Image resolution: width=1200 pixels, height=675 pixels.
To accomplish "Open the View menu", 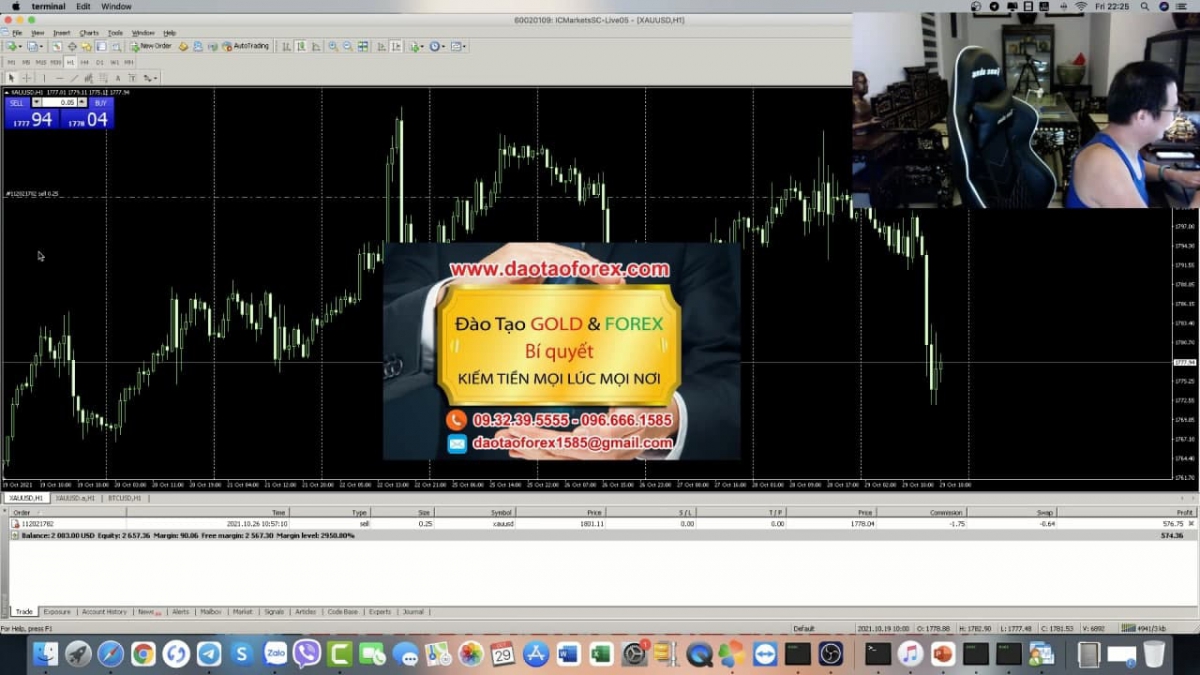I will [x=38, y=33].
